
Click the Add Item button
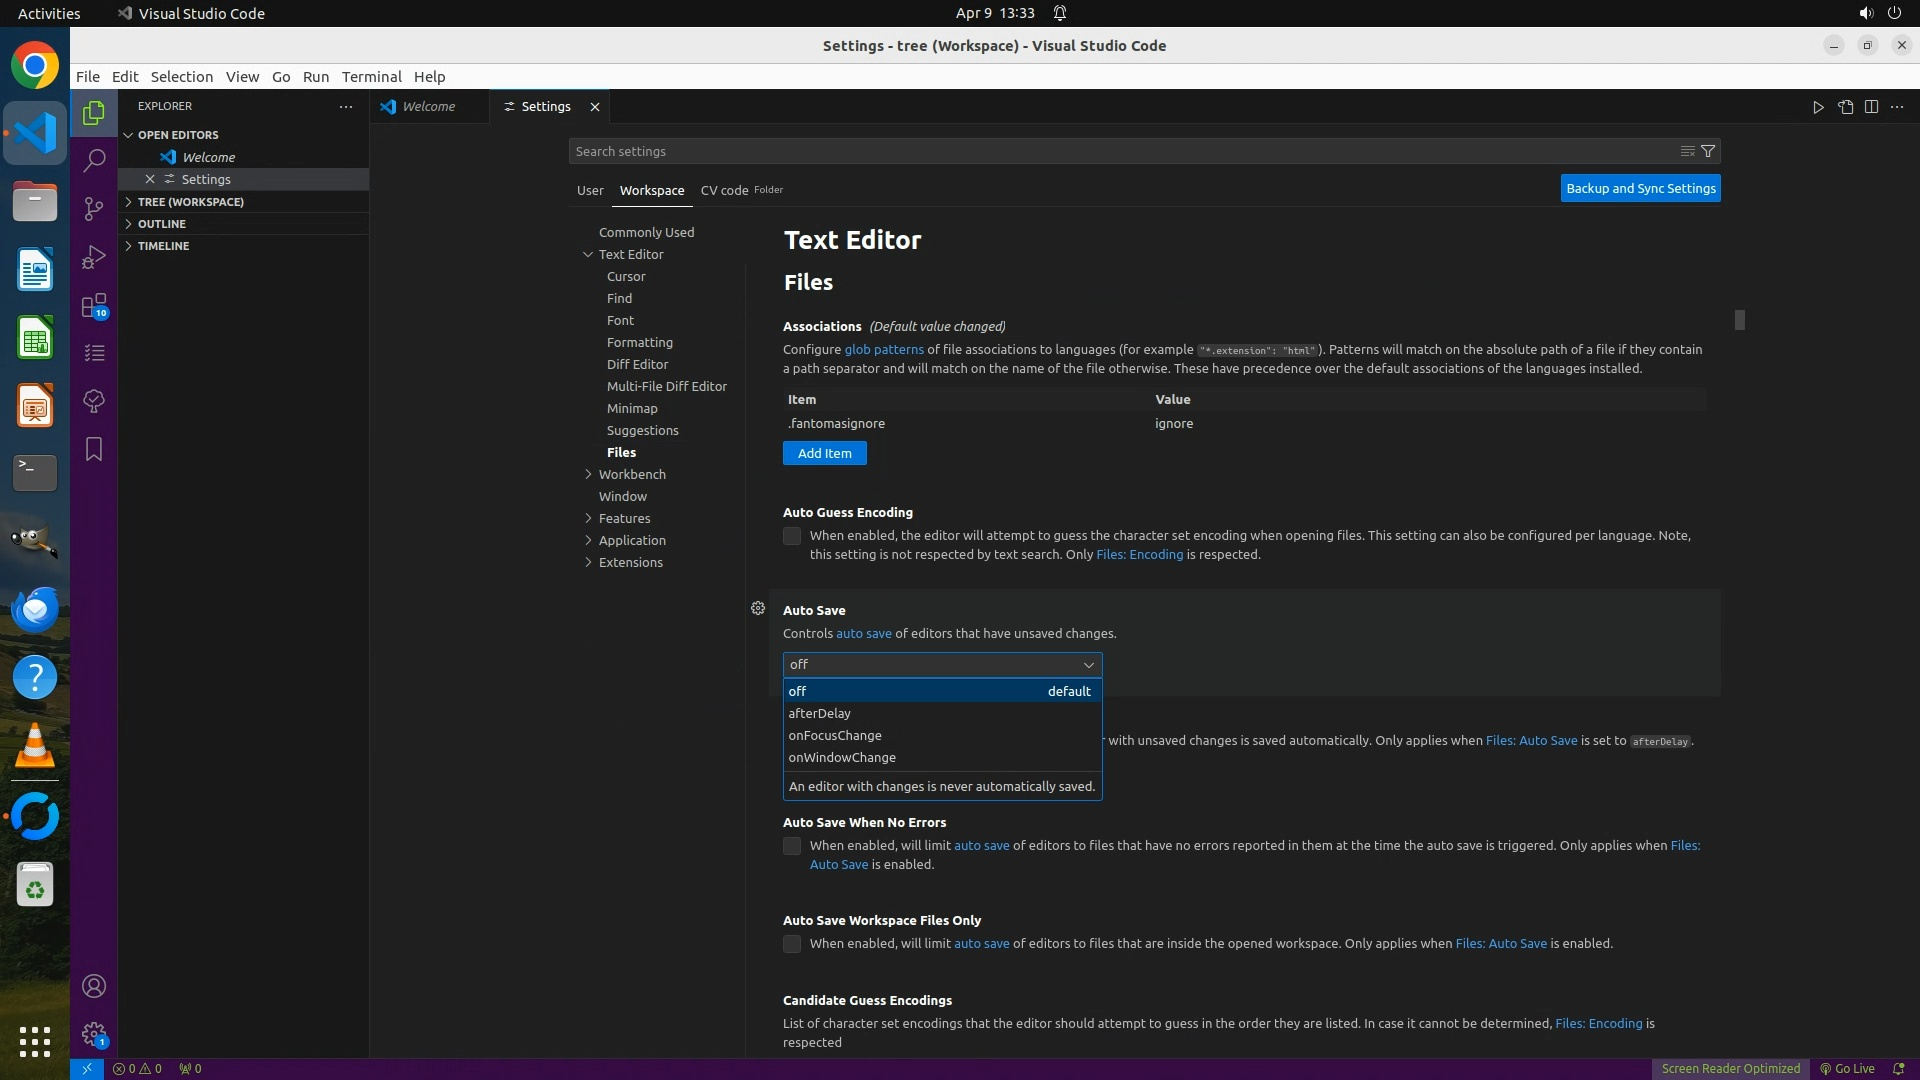coord(824,453)
